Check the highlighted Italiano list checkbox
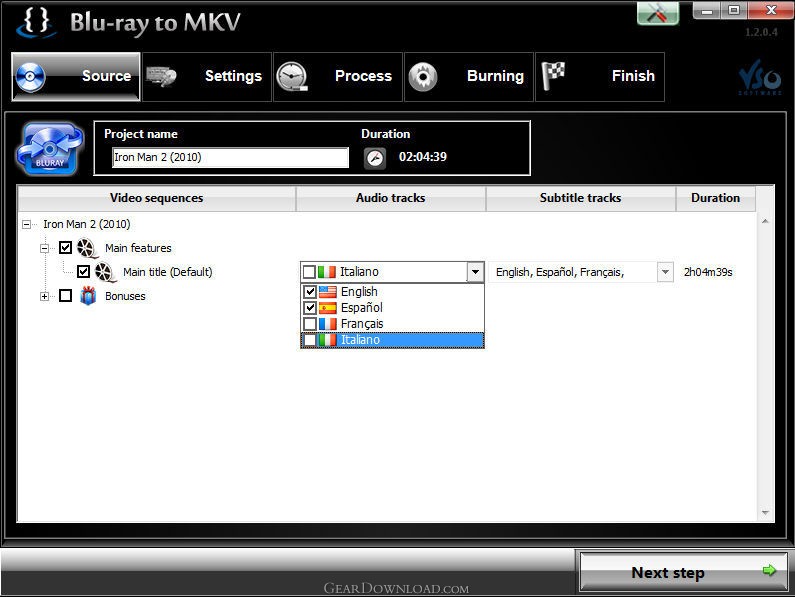The height and width of the screenshot is (597, 795). (310, 340)
